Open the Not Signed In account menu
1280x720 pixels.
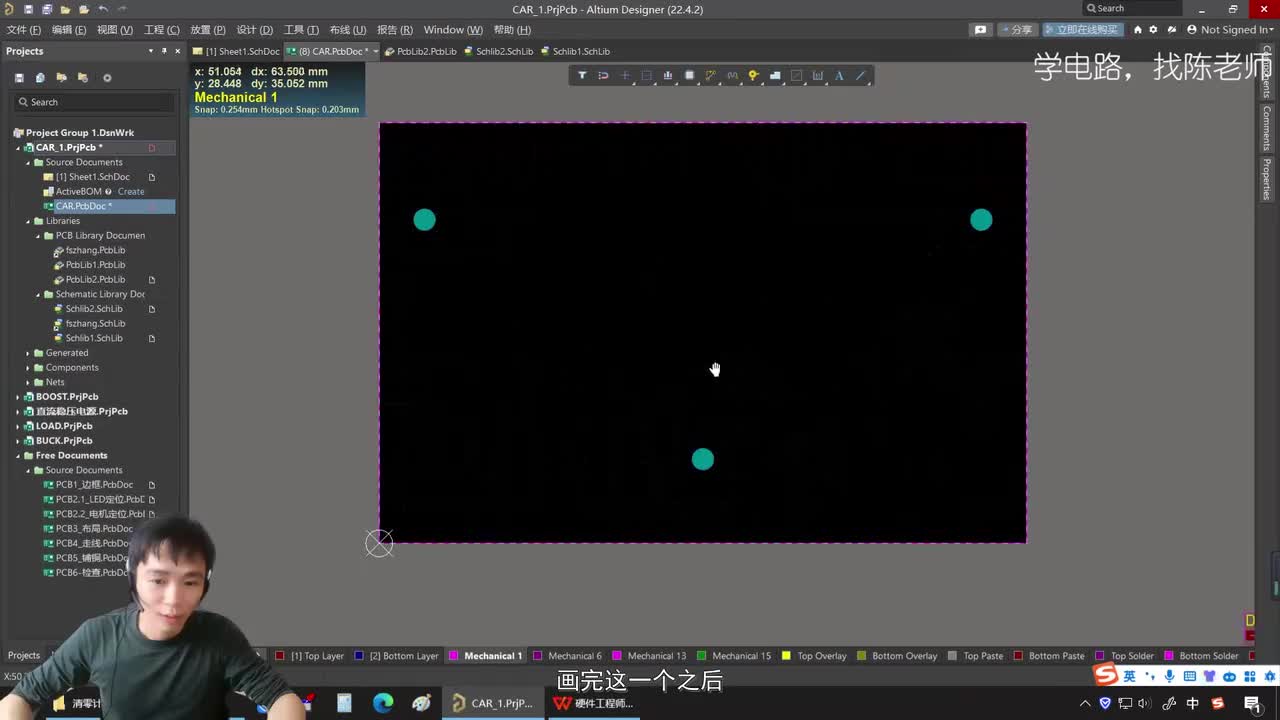coord(1228,30)
